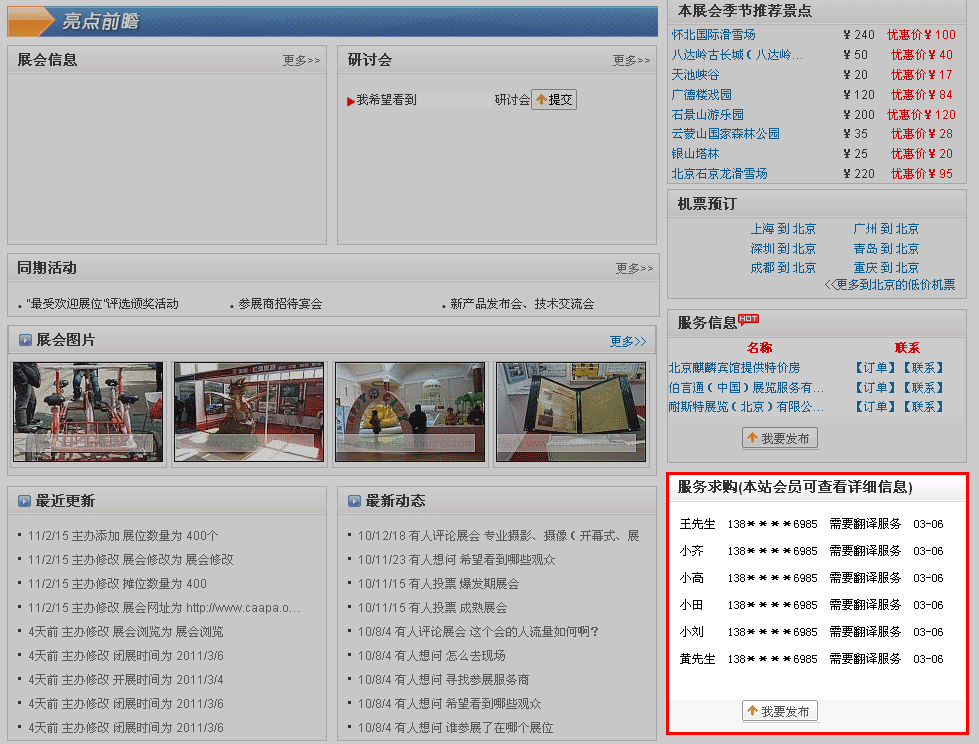
Task: Click the orange arrow icon in 亮点前瞻 banner
Action: pos(32,21)
